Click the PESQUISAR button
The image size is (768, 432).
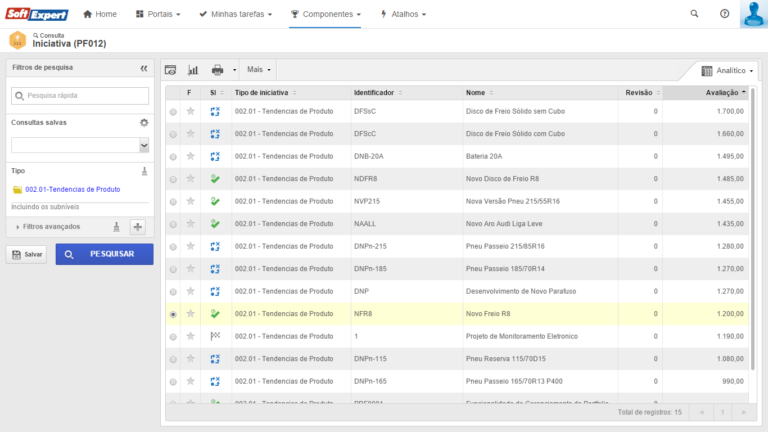(104, 254)
